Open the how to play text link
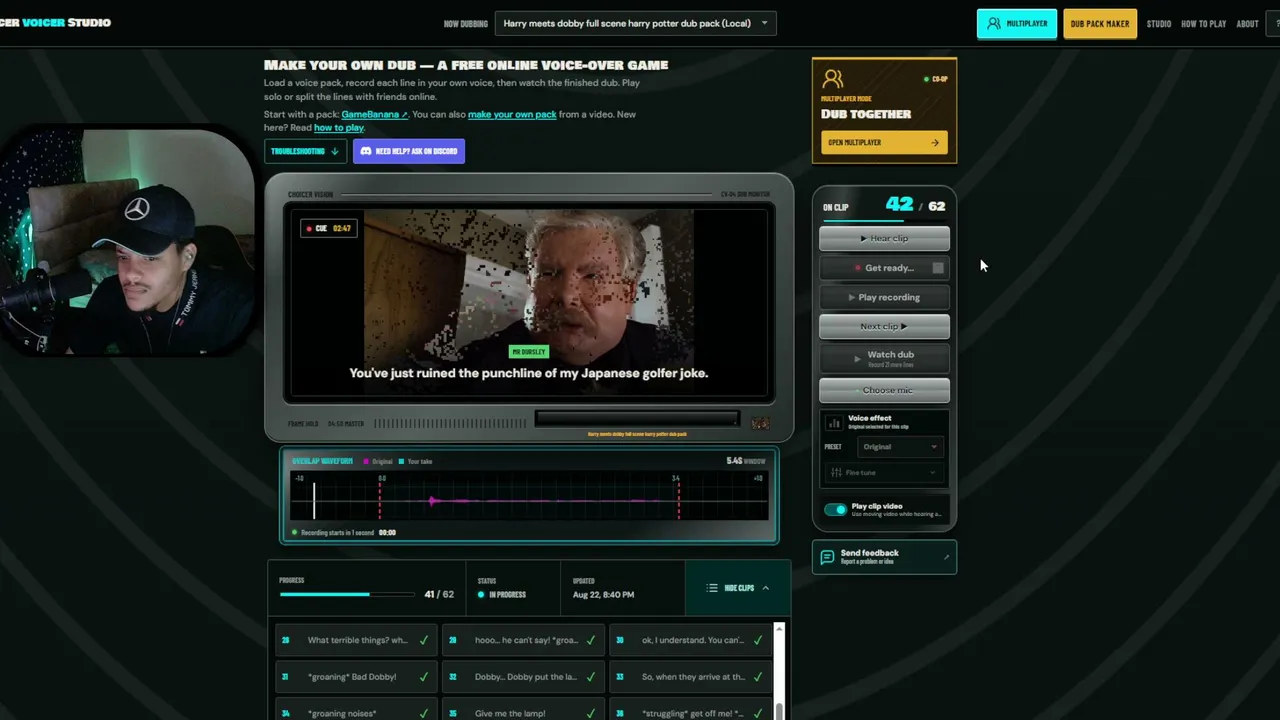 tap(339, 128)
